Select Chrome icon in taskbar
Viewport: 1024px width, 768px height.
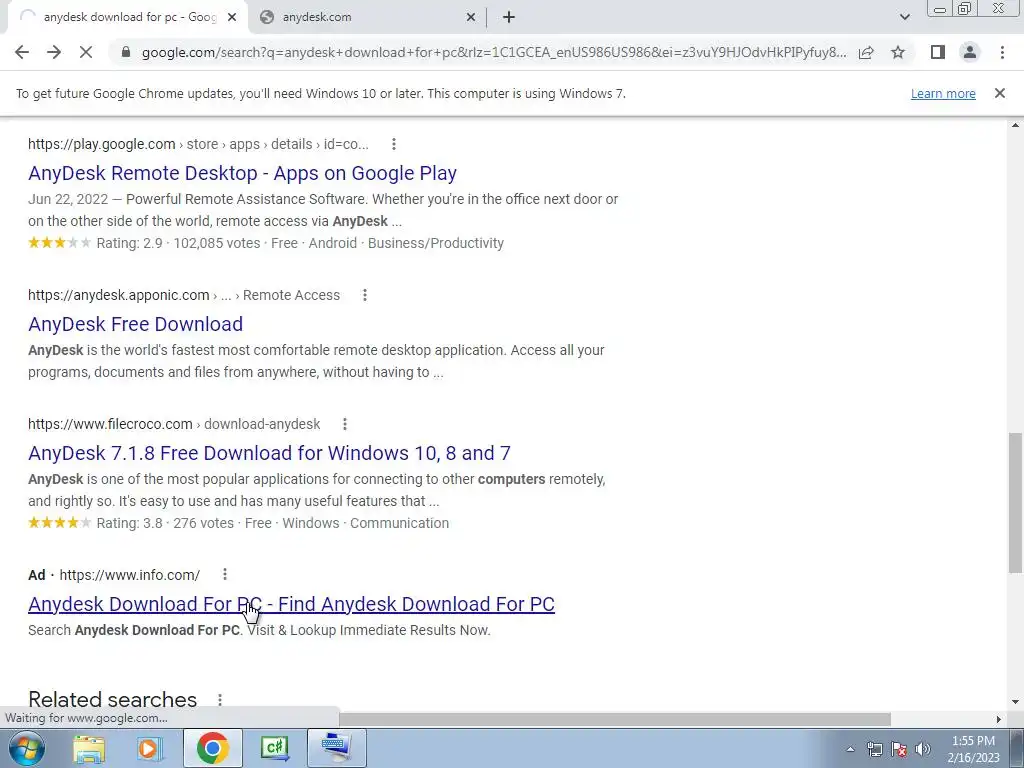coord(212,748)
